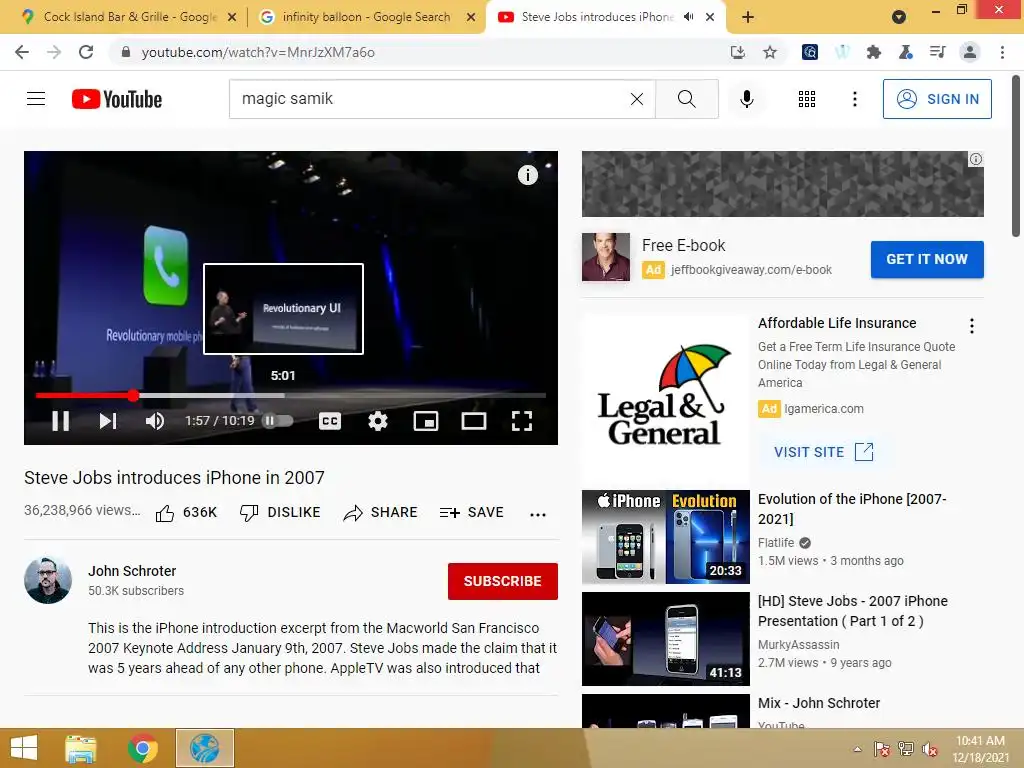Open Affordable Life Insurance ad options menu
The height and width of the screenshot is (768, 1024).
(972, 326)
